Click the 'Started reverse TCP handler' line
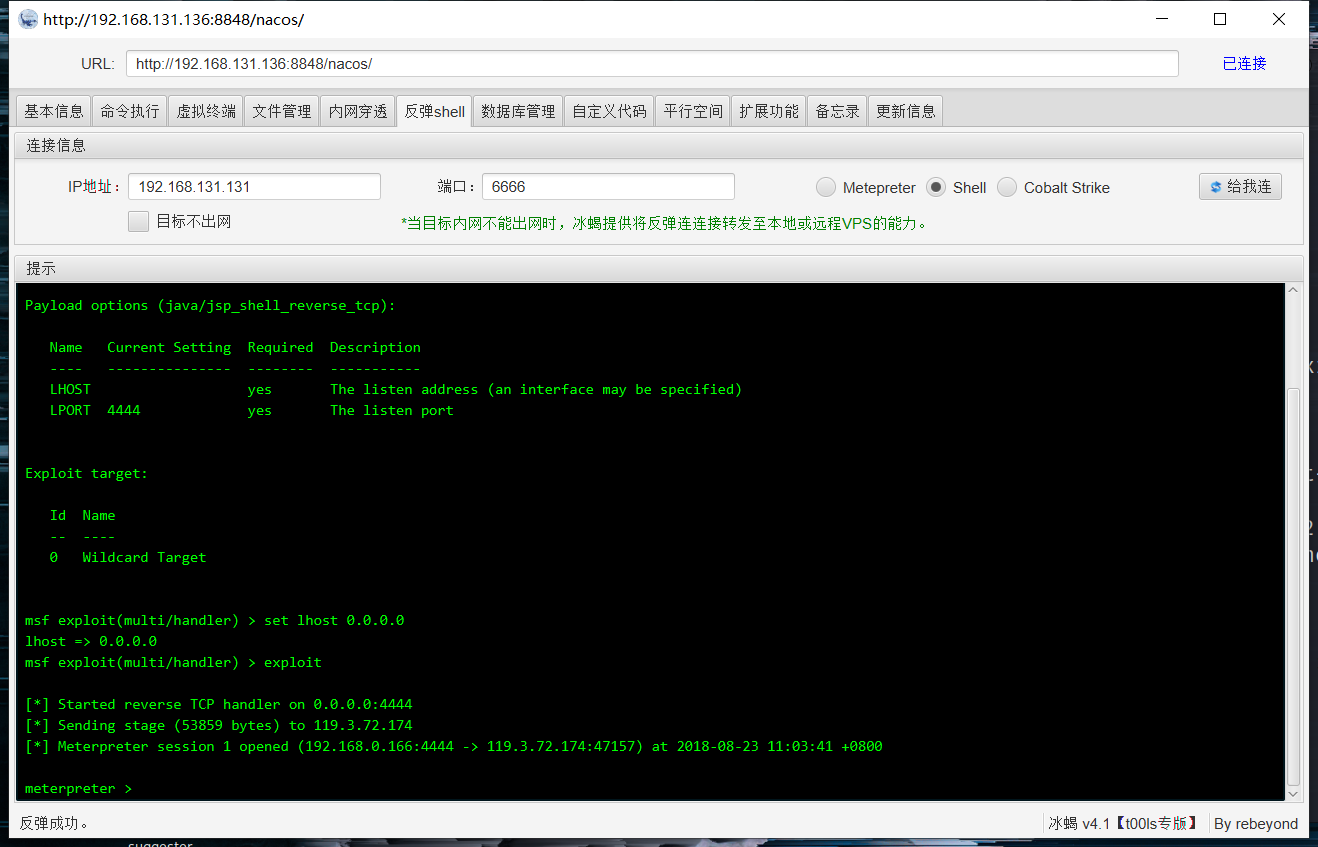Image resolution: width=1318 pixels, height=847 pixels. pos(218,704)
